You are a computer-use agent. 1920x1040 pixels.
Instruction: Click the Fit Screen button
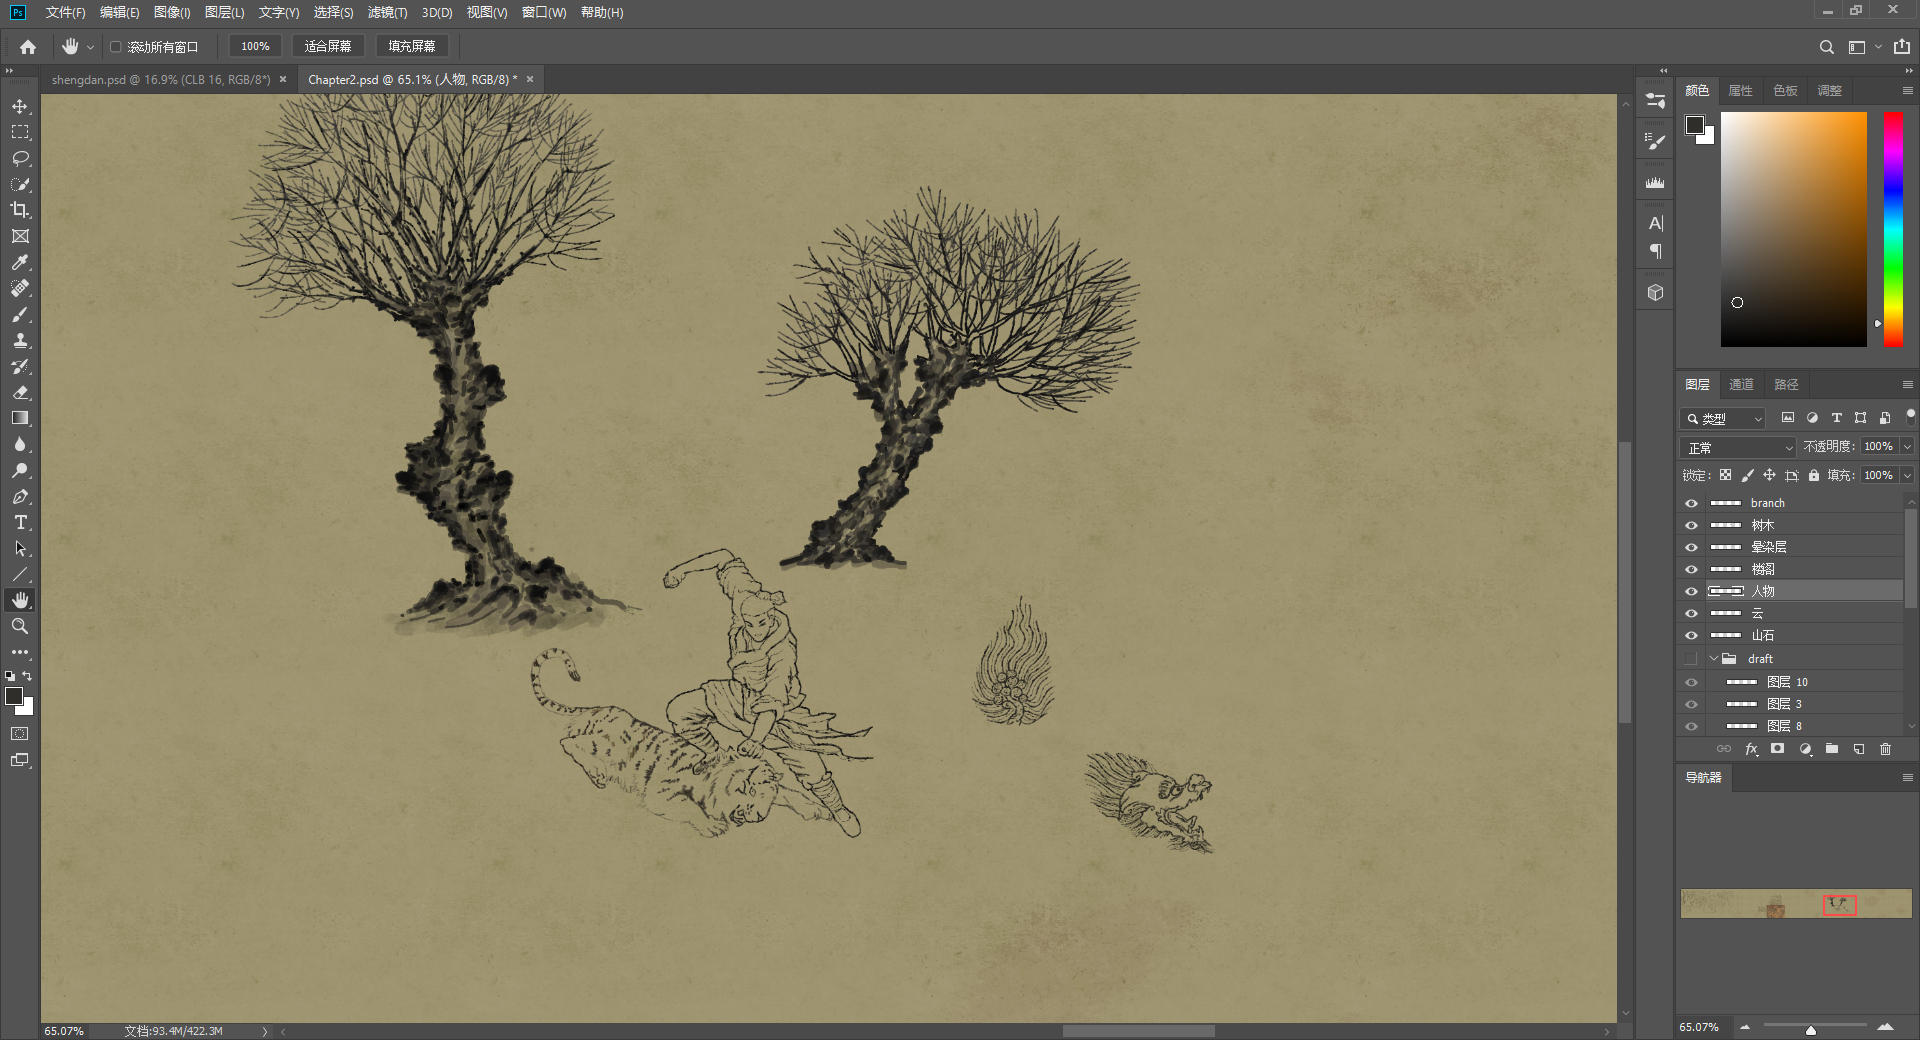(x=328, y=46)
